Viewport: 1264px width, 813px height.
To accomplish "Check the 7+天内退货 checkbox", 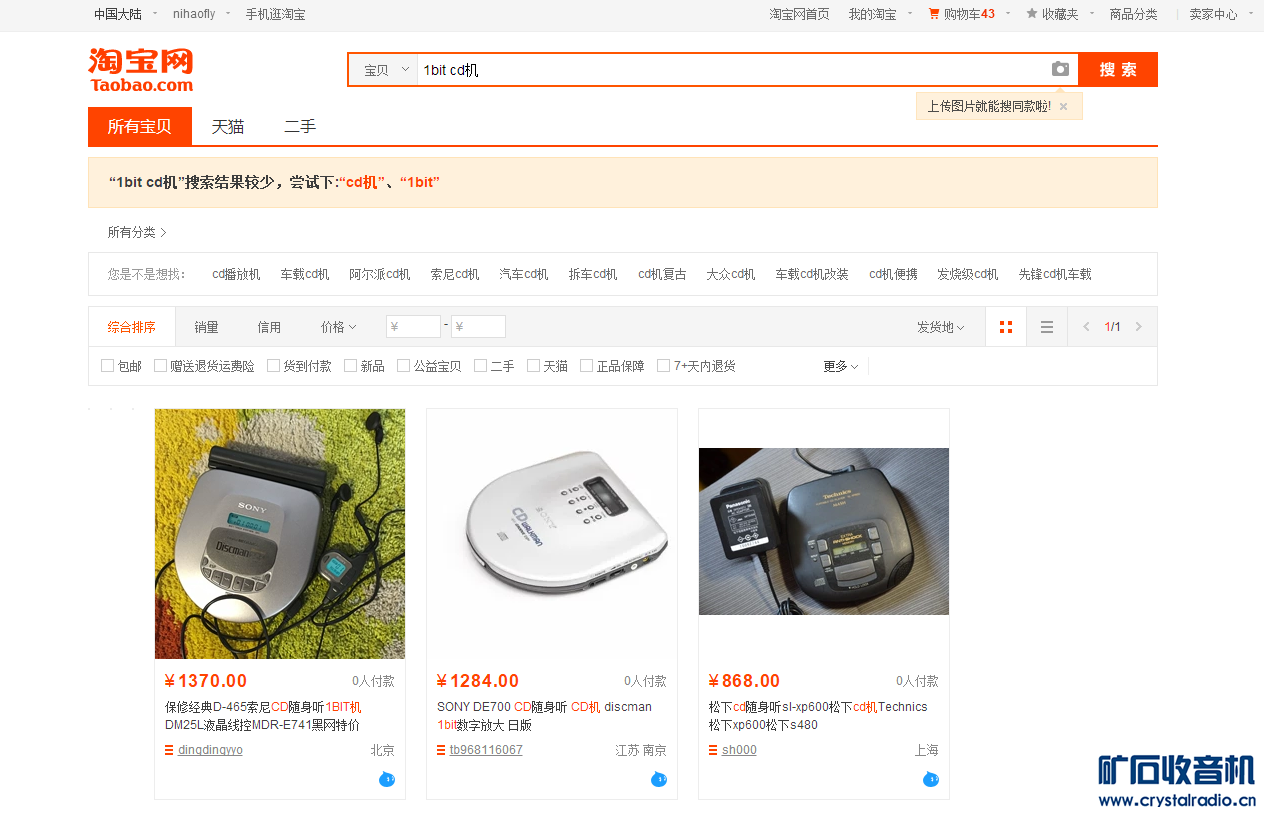I will [x=663, y=366].
